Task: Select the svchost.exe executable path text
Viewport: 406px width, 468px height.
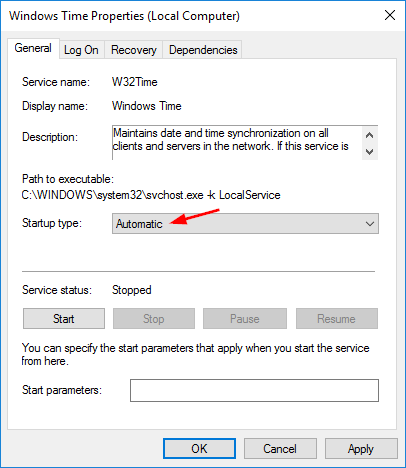Action: coord(151,195)
